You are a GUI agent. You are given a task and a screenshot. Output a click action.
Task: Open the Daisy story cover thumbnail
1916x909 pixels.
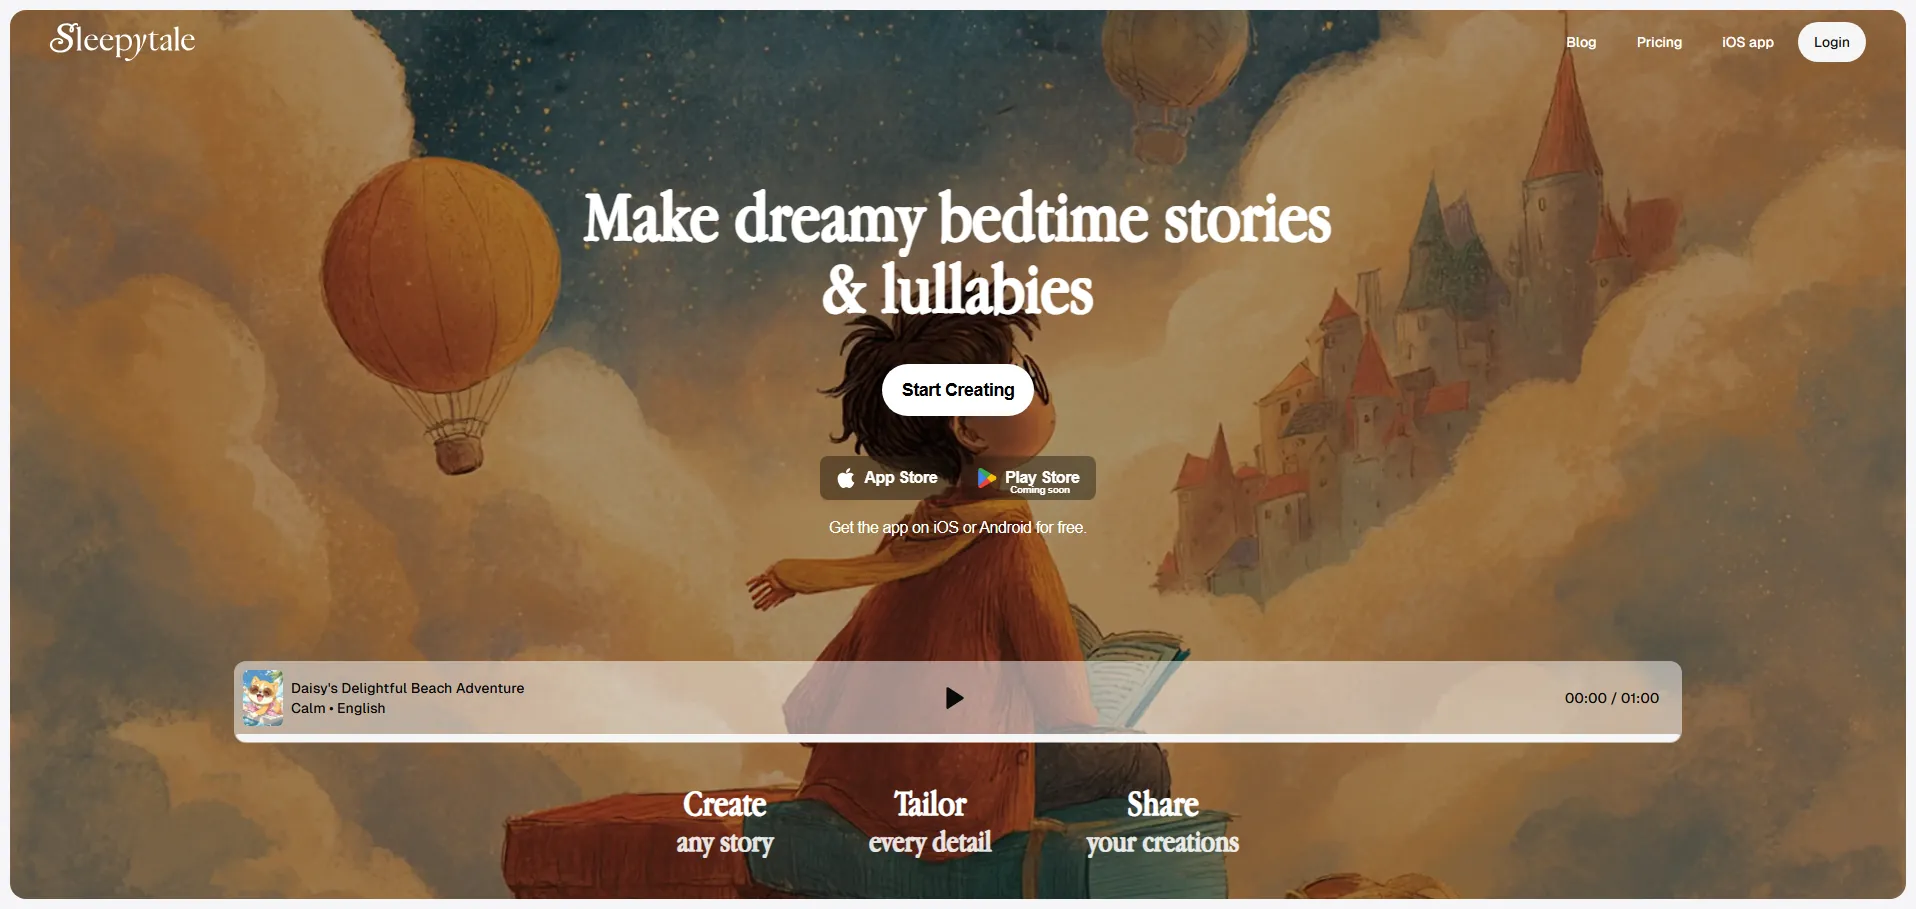(263, 698)
